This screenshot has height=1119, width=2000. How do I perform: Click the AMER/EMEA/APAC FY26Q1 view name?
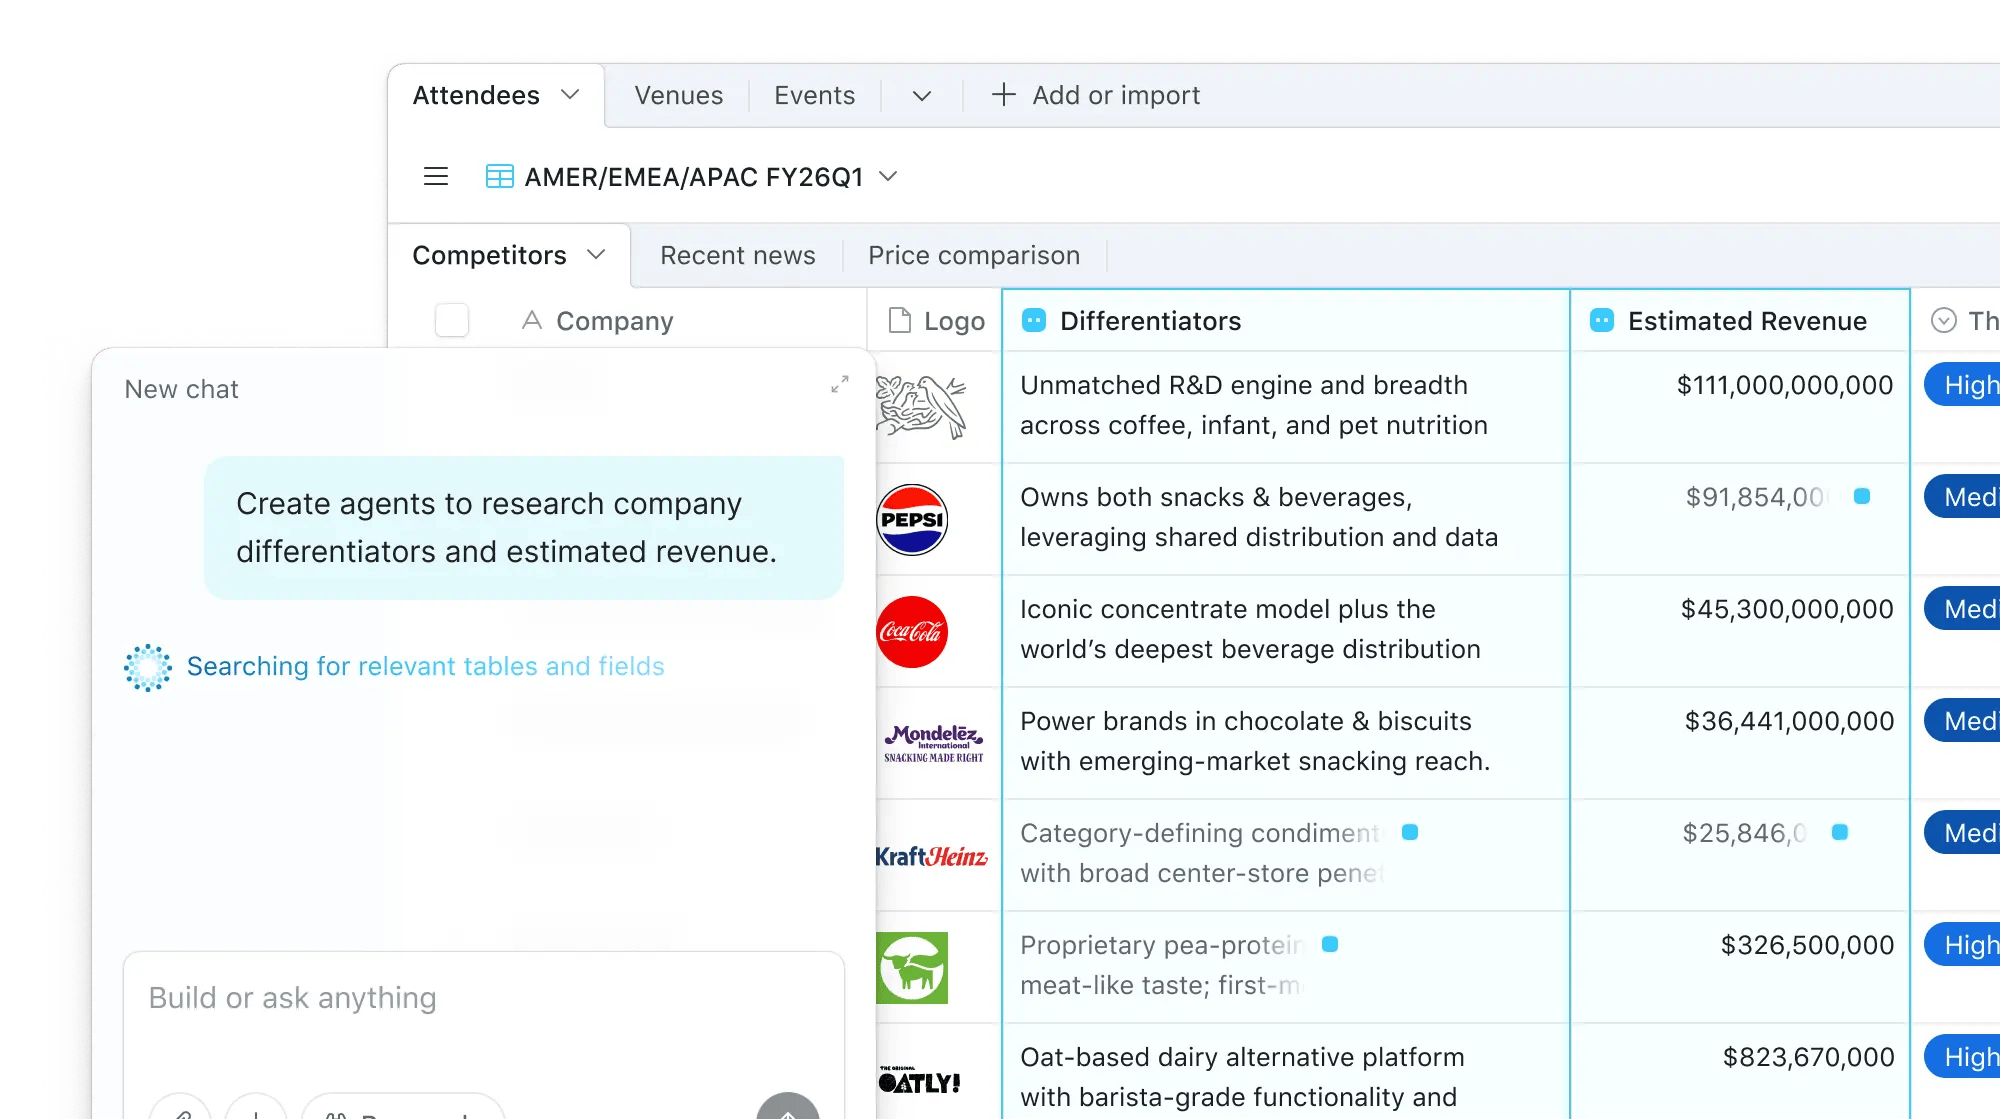click(694, 177)
